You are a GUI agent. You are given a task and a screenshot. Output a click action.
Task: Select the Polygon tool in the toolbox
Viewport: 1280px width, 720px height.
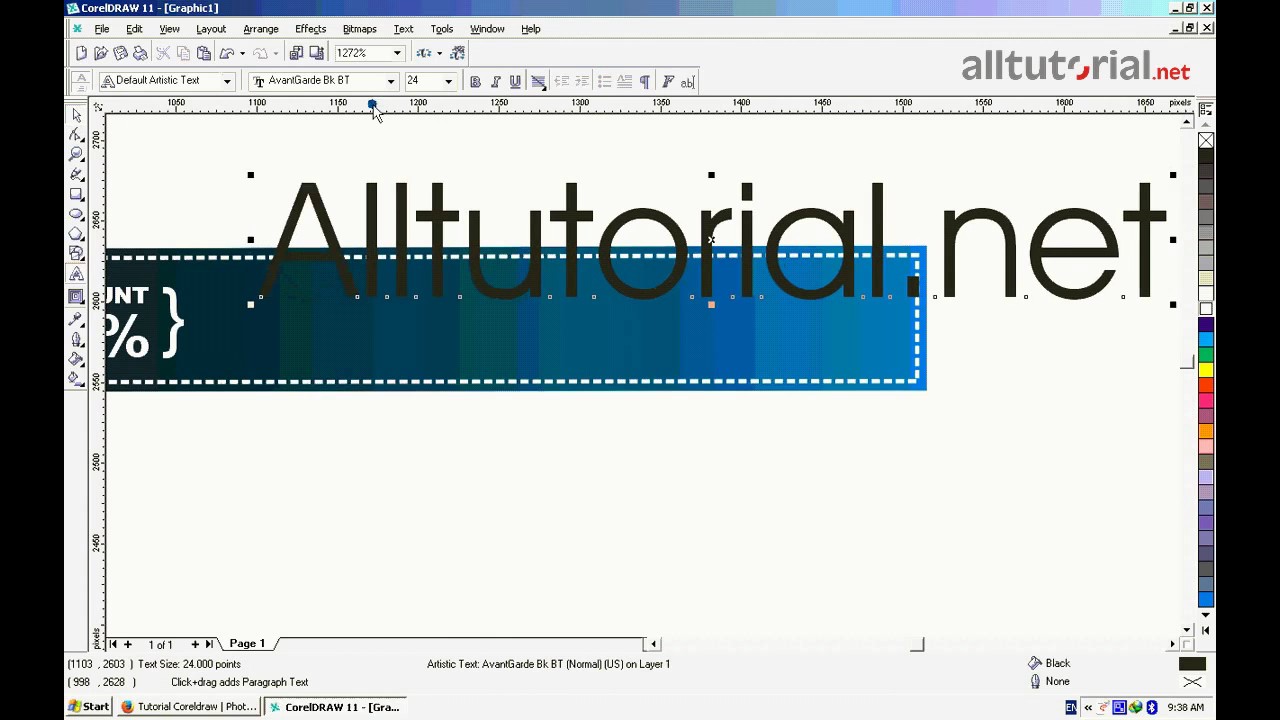point(76,235)
